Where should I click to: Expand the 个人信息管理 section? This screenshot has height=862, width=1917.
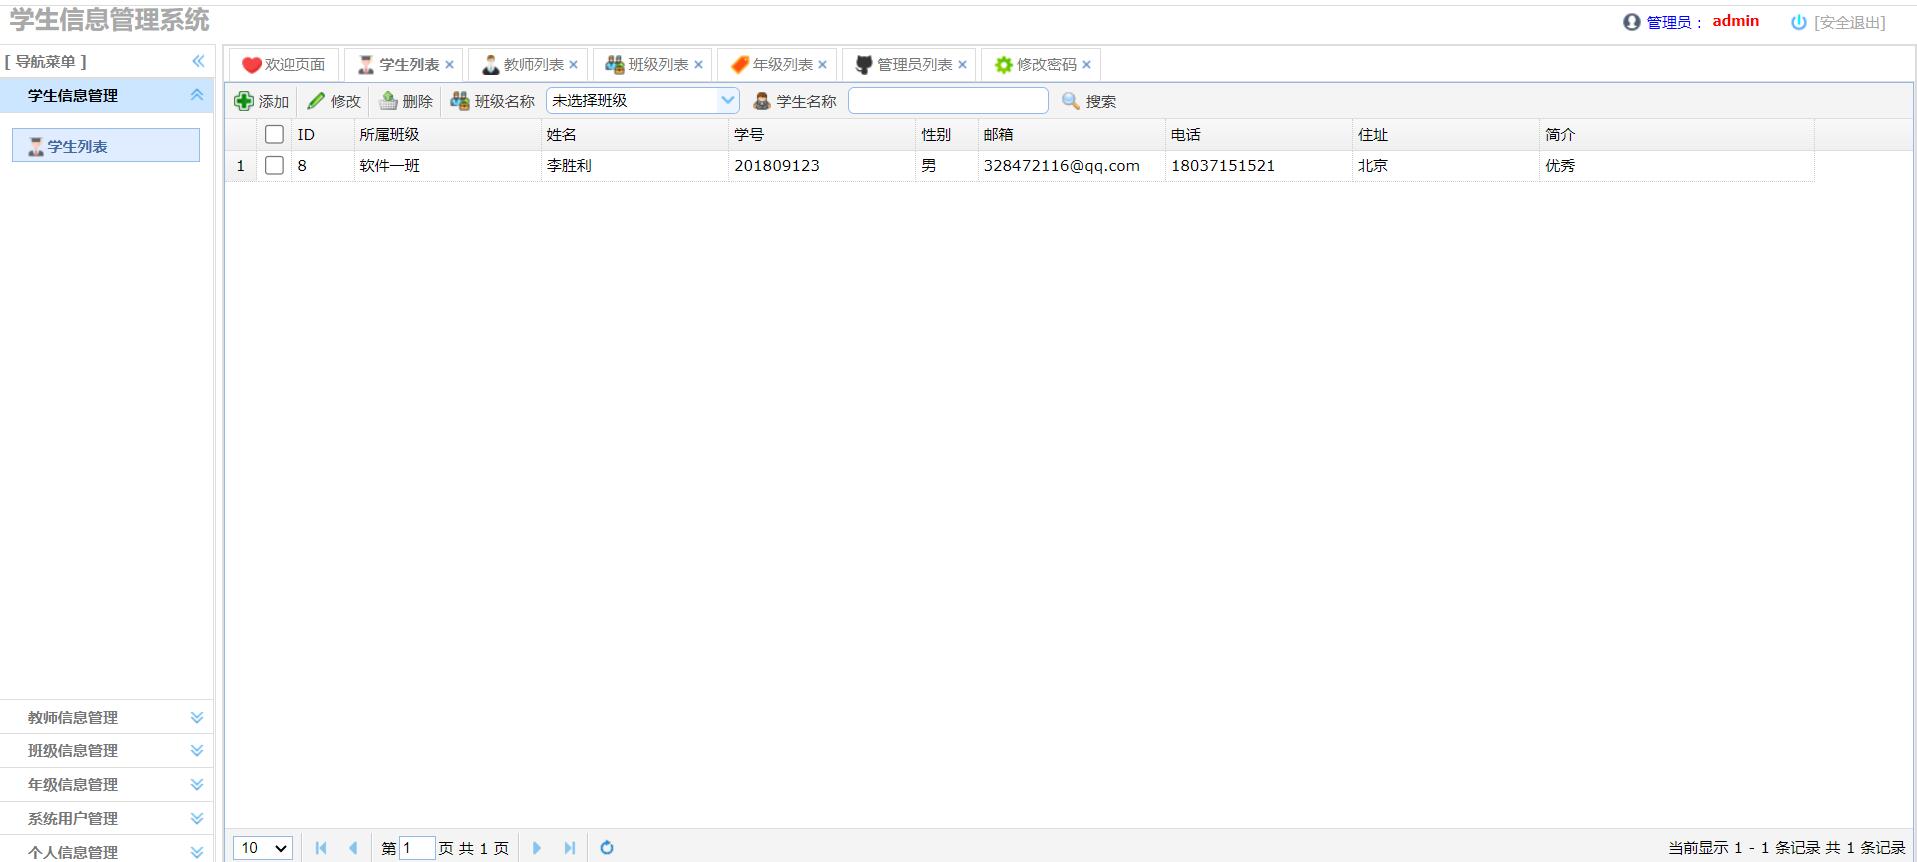click(x=106, y=851)
